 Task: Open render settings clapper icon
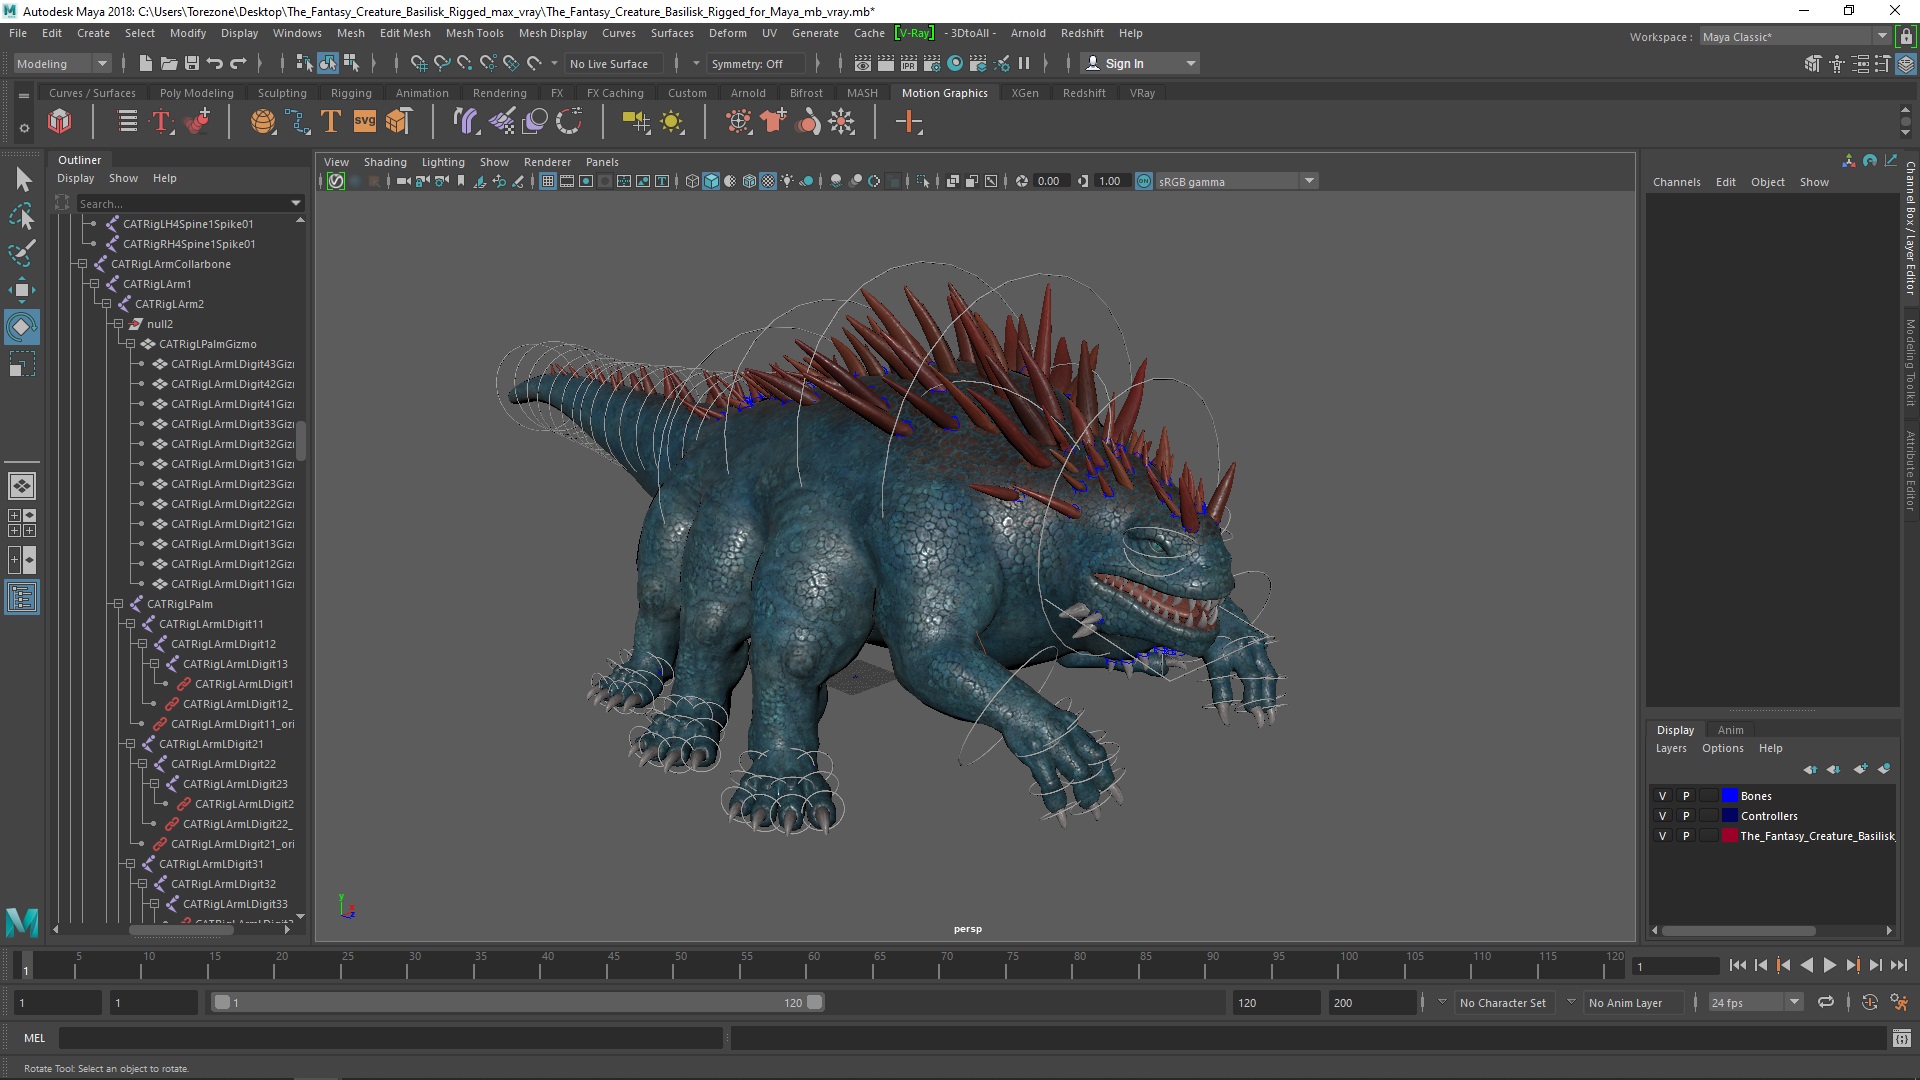point(932,63)
